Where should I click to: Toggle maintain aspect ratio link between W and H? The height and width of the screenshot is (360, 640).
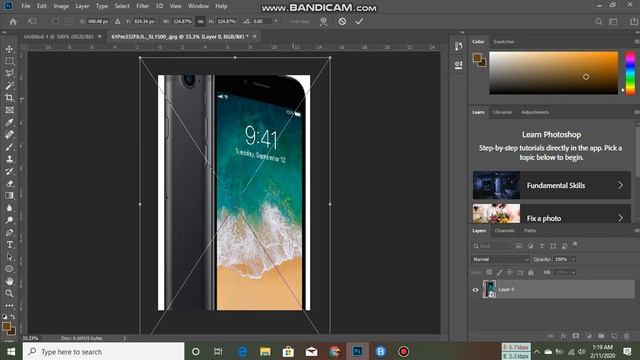(200, 21)
